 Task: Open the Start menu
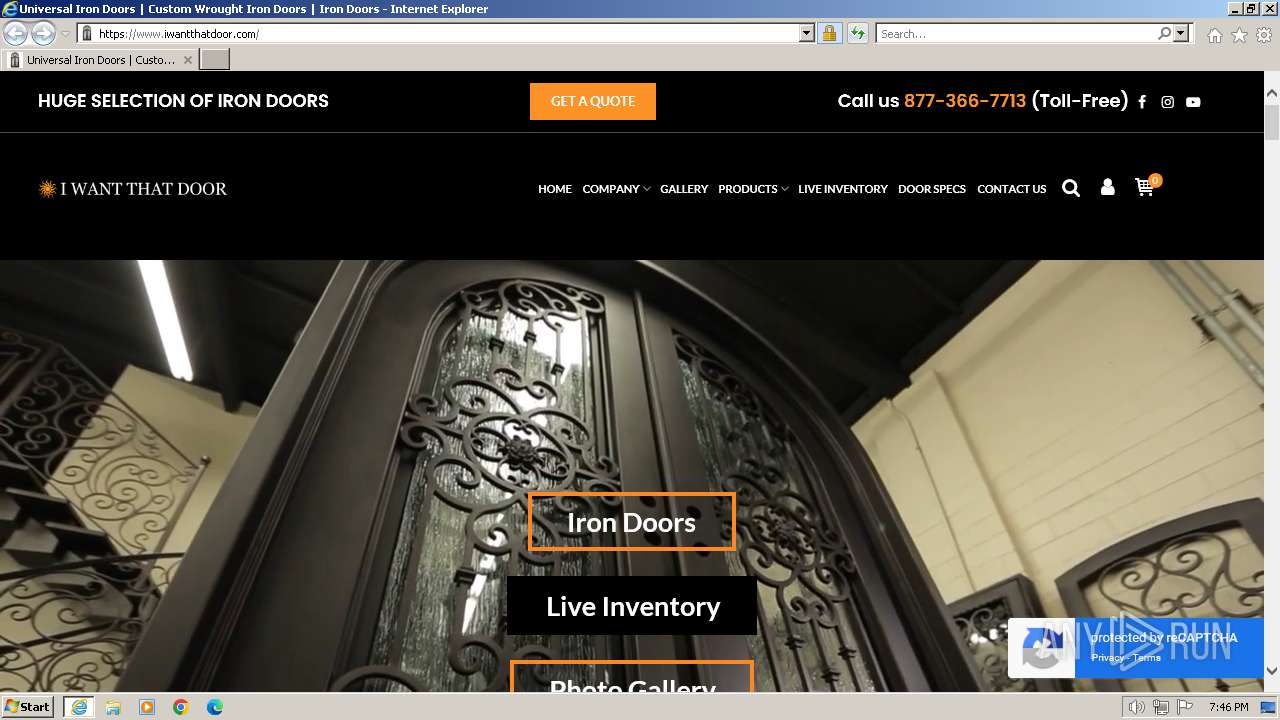pyautogui.click(x=28, y=707)
